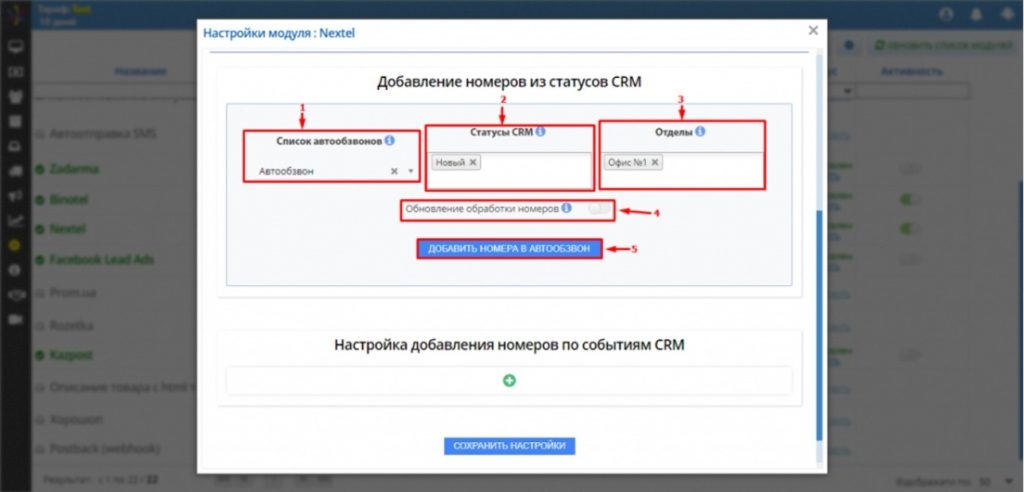Viewport: 1024px width, 492px height.
Task: Click the round info icon in left sidebar
Action: point(16,270)
